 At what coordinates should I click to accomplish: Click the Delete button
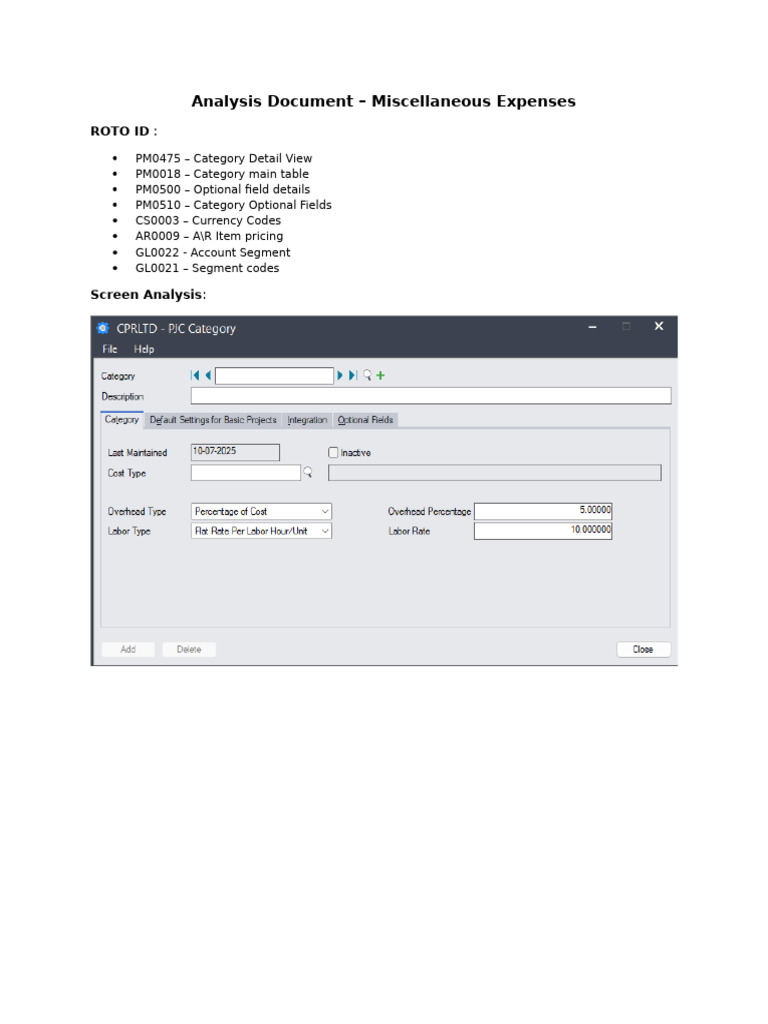point(189,649)
